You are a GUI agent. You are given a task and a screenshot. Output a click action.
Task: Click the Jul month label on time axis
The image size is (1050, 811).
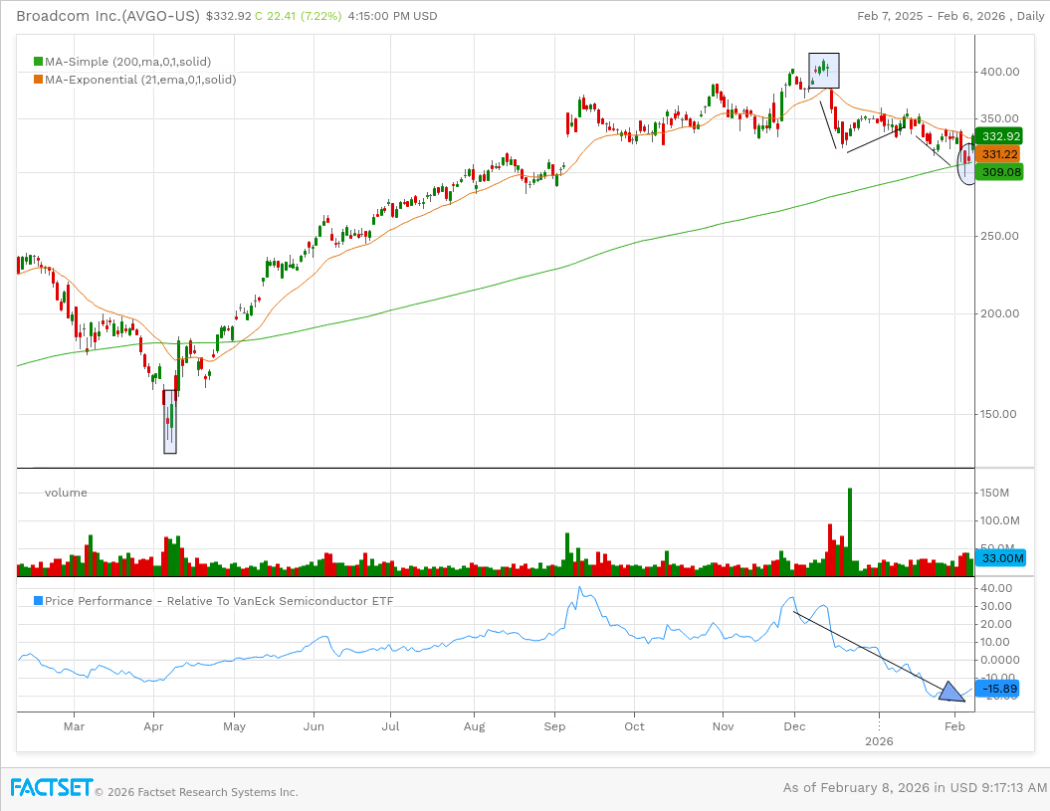[x=390, y=726]
